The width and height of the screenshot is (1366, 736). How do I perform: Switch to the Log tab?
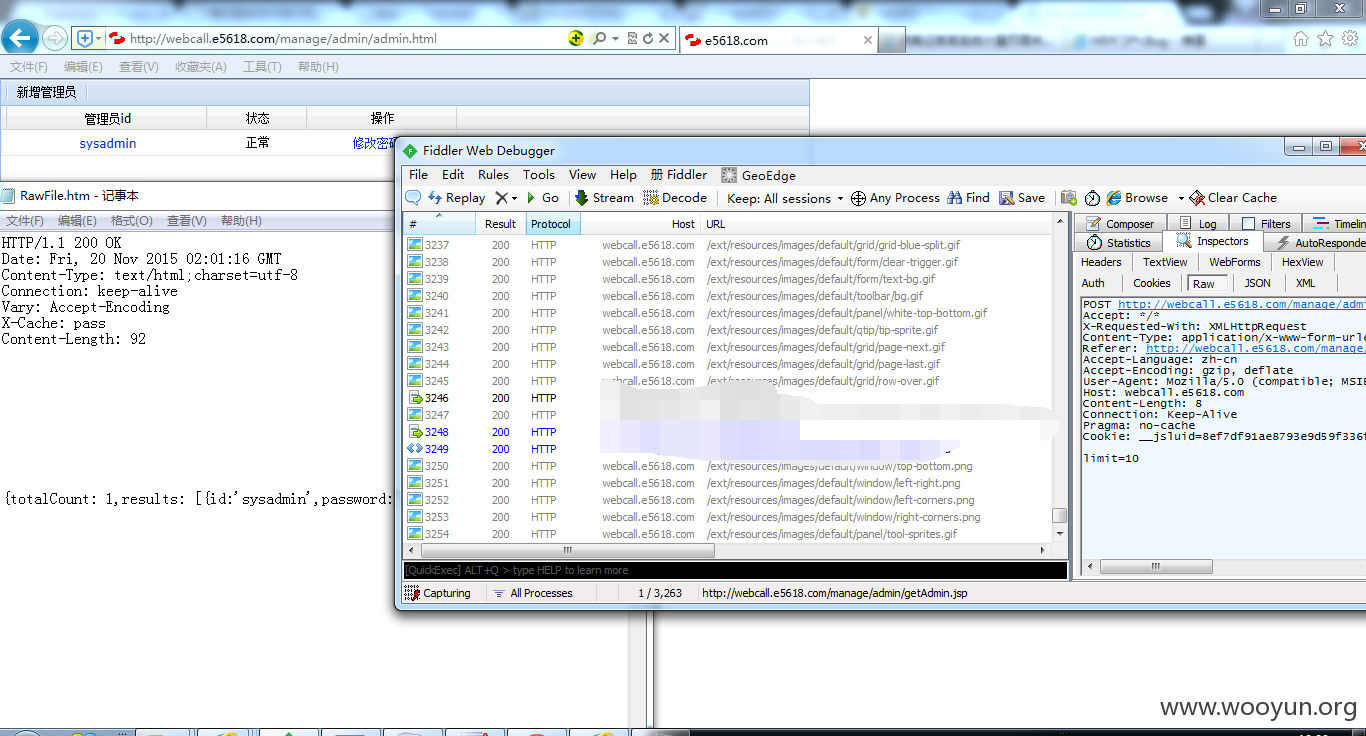[1198, 224]
